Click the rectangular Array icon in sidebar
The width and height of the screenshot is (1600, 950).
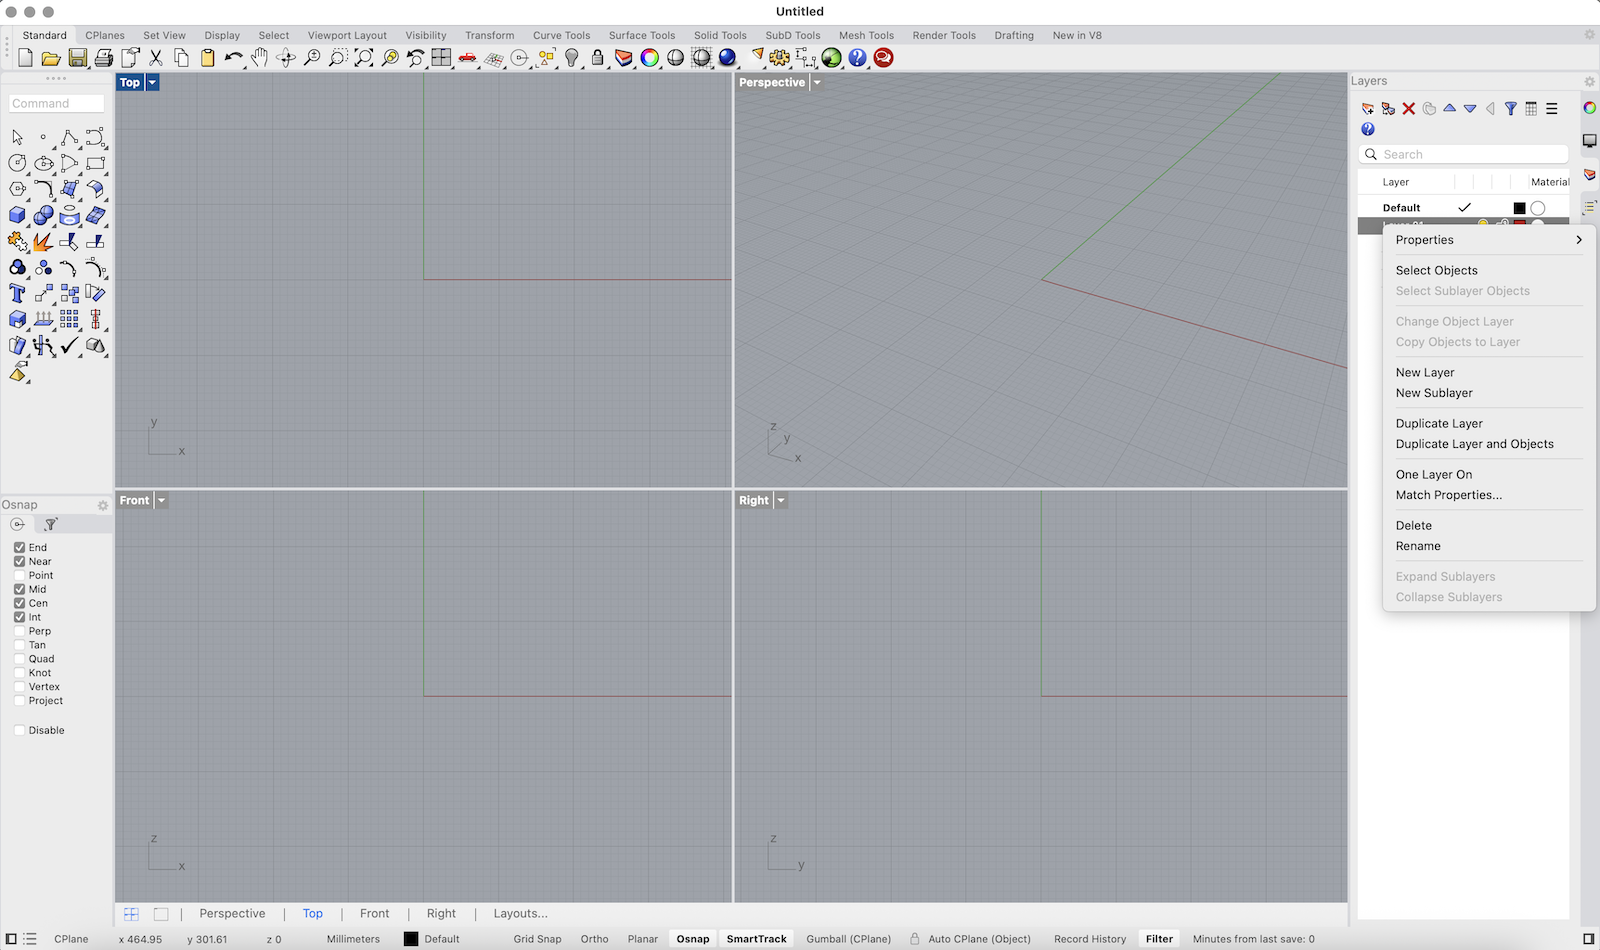69,319
